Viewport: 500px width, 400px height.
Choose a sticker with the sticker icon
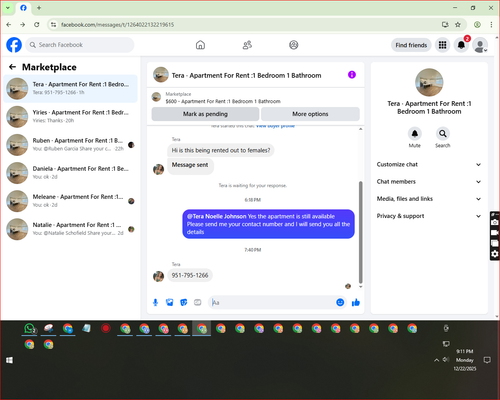[184, 302]
